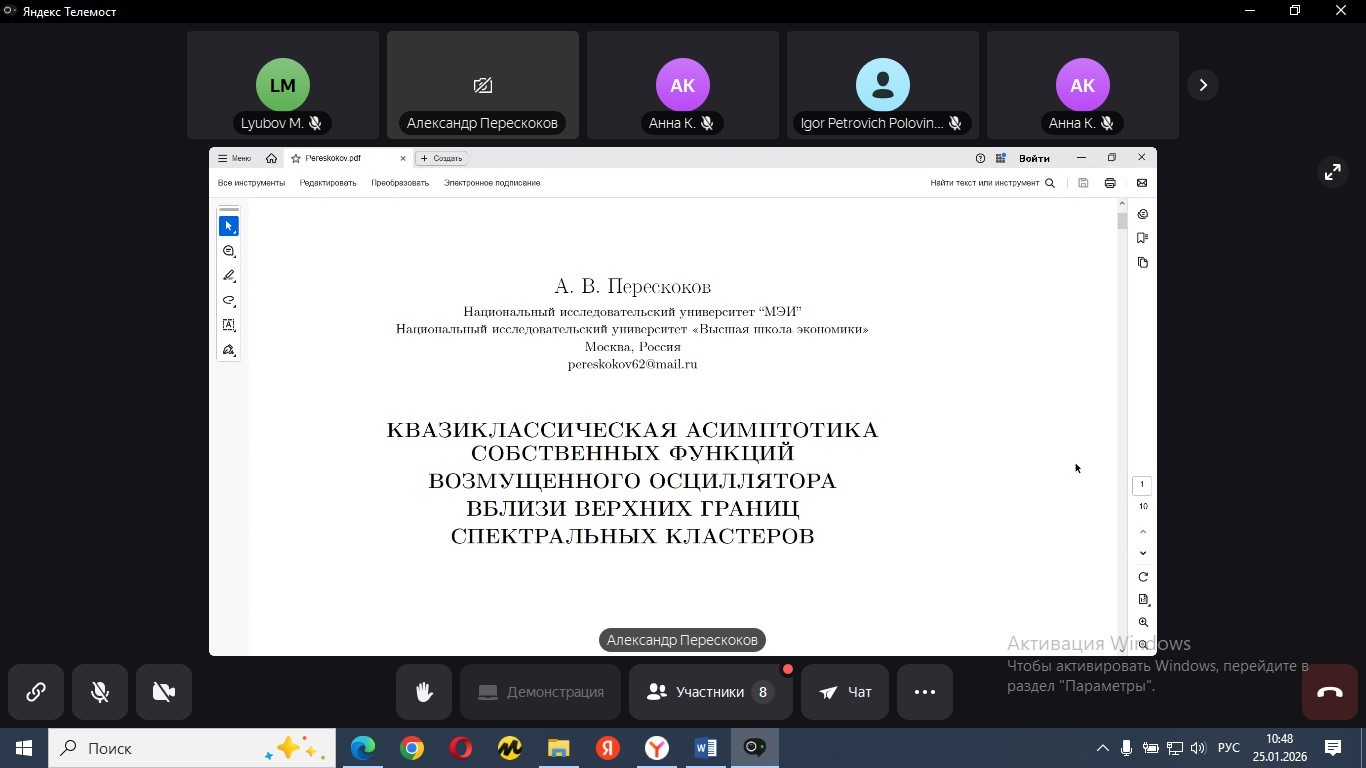Turn on your camera
The width and height of the screenshot is (1366, 768).
[x=163, y=691]
